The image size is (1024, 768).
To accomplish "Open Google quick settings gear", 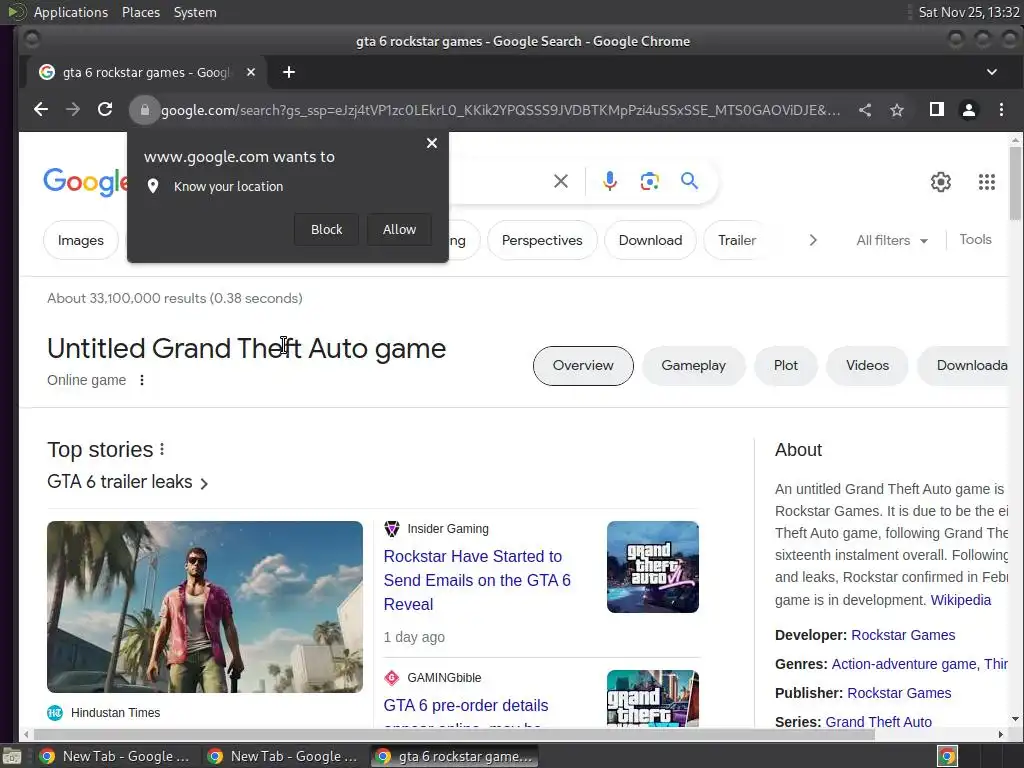I will pos(940,182).
